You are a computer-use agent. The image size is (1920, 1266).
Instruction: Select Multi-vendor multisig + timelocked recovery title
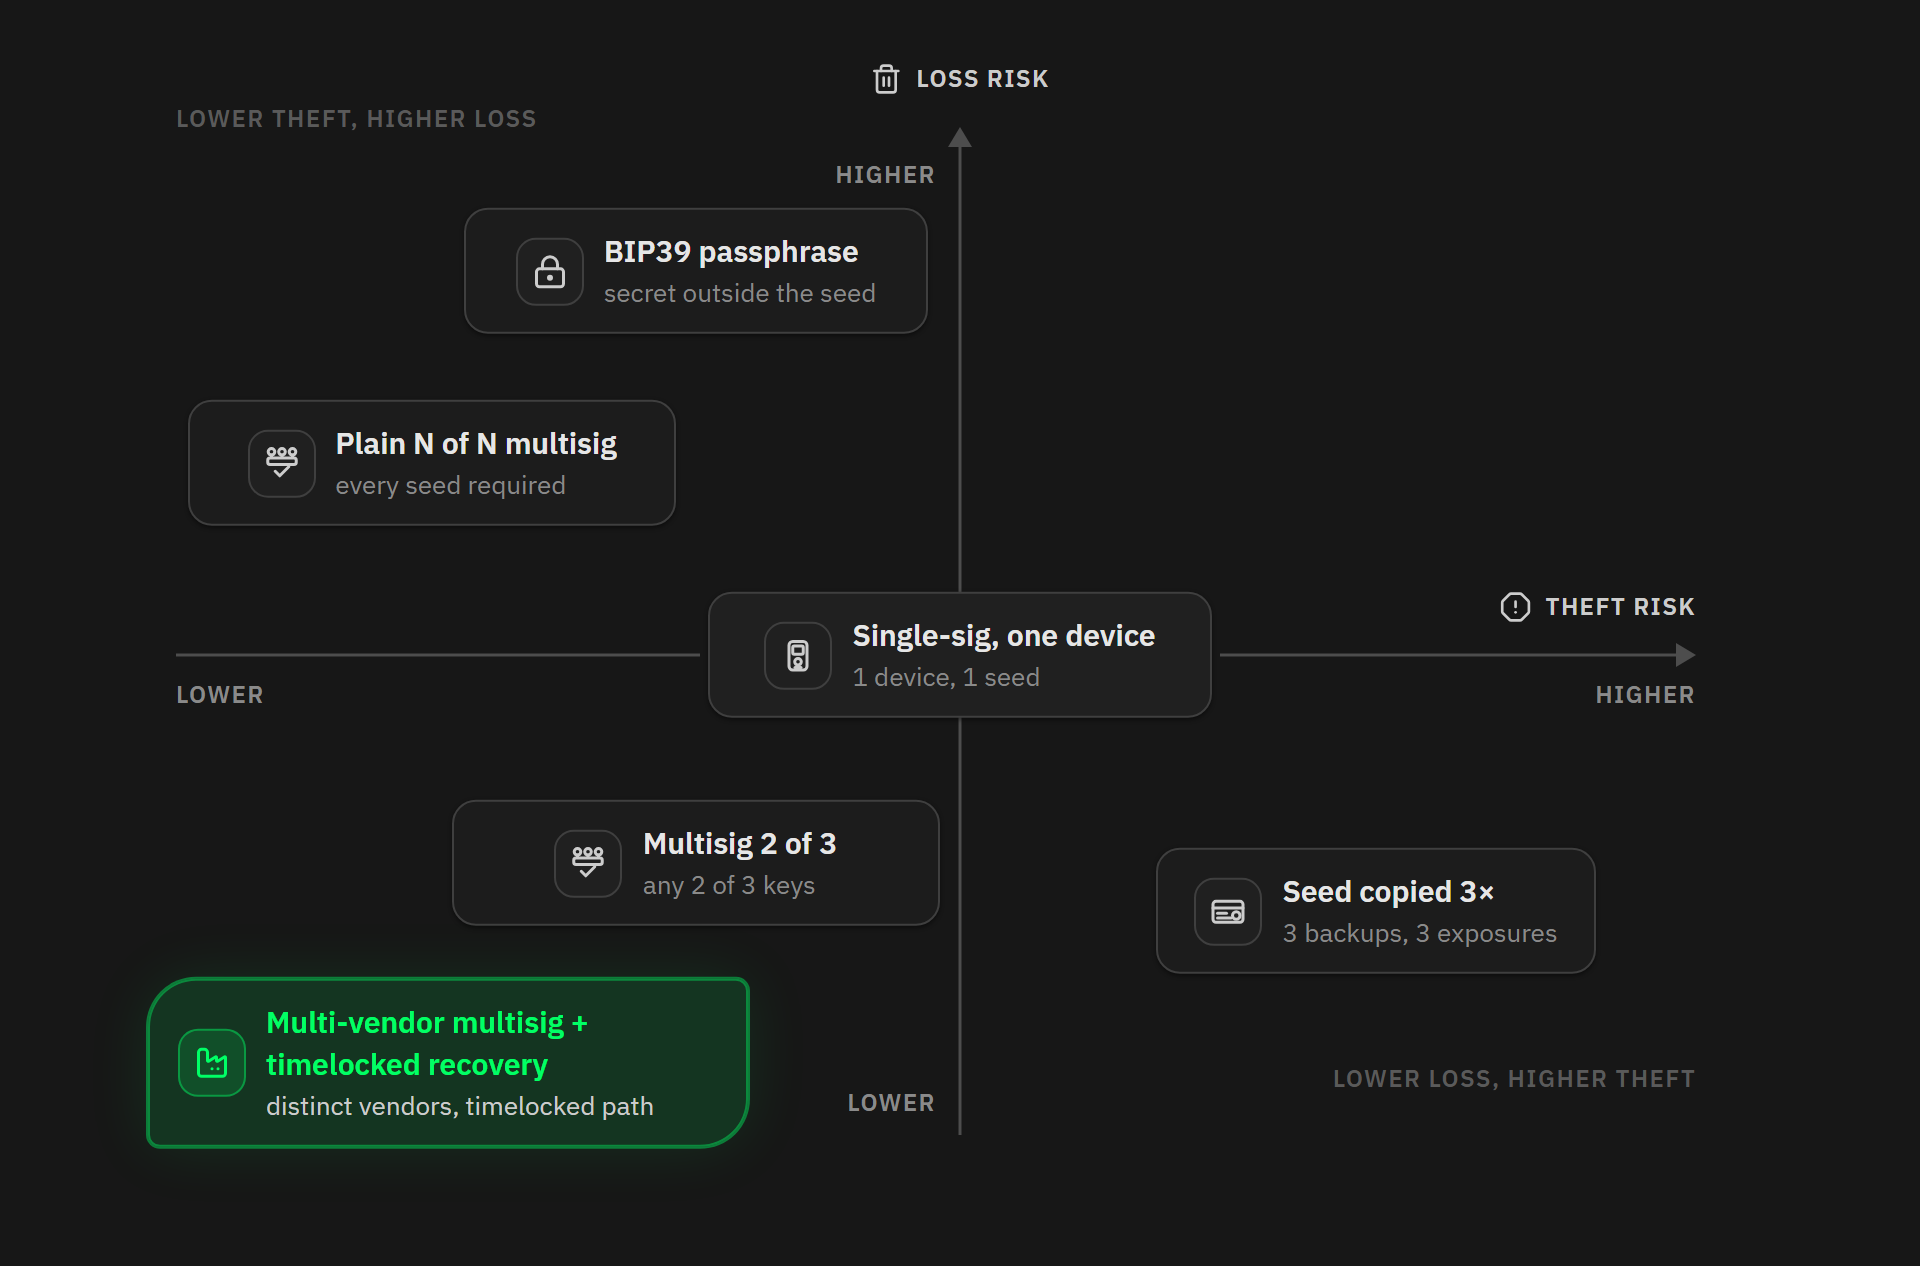tap(427, 1044)
